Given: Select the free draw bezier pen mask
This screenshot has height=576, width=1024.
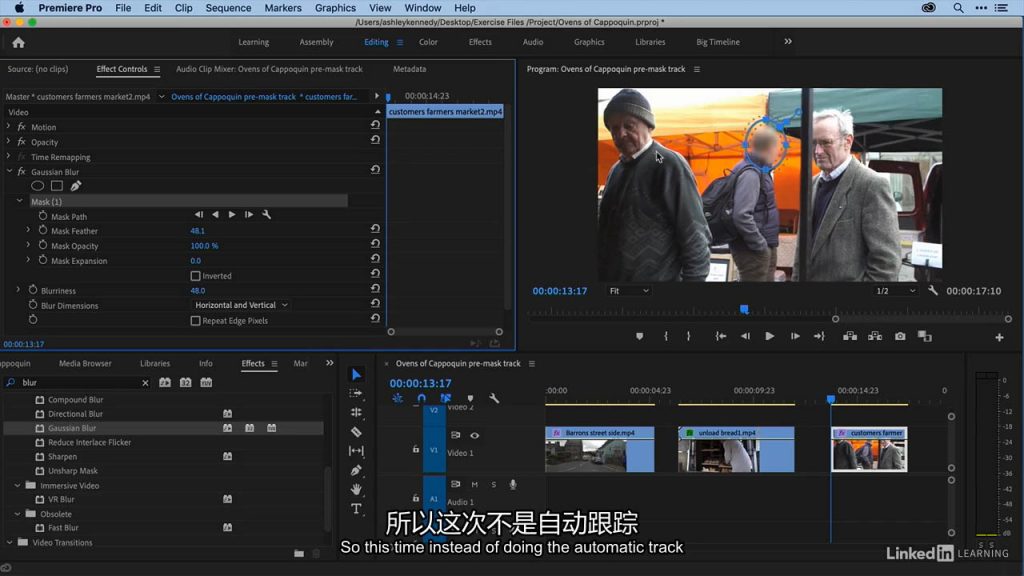Looking at the screenshot, I should pyautogui.click(x=76, y=186).
